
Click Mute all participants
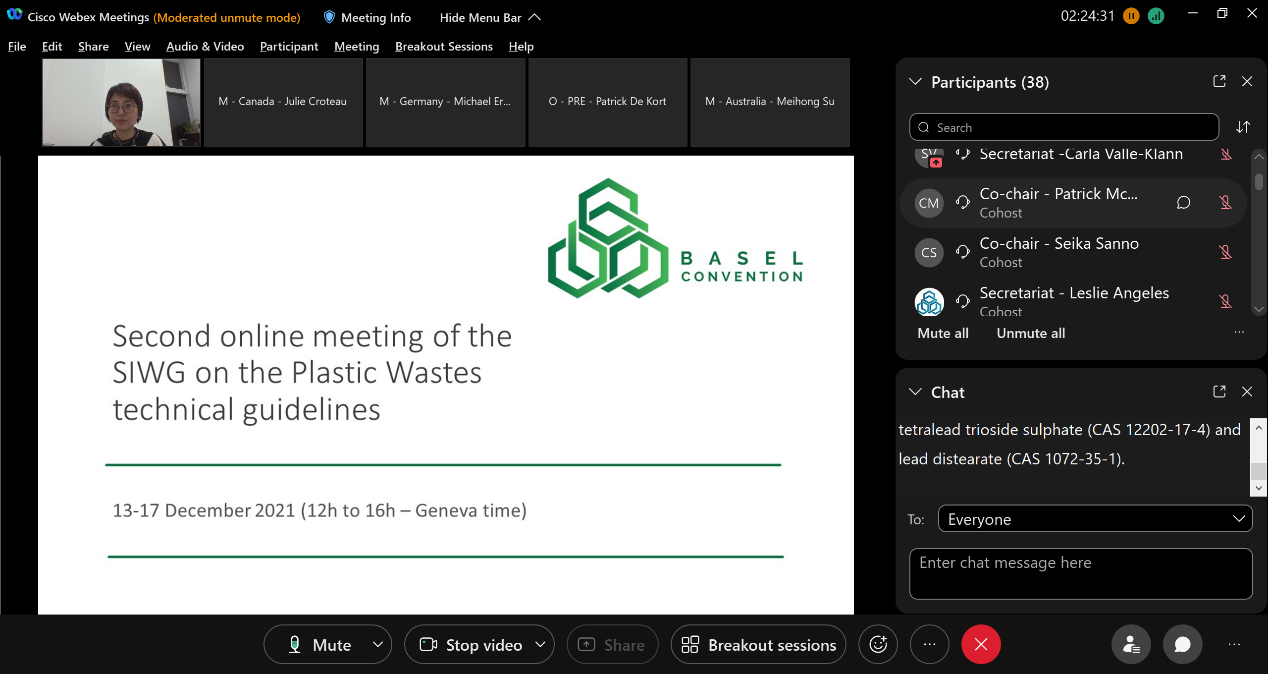click(942, 333)
